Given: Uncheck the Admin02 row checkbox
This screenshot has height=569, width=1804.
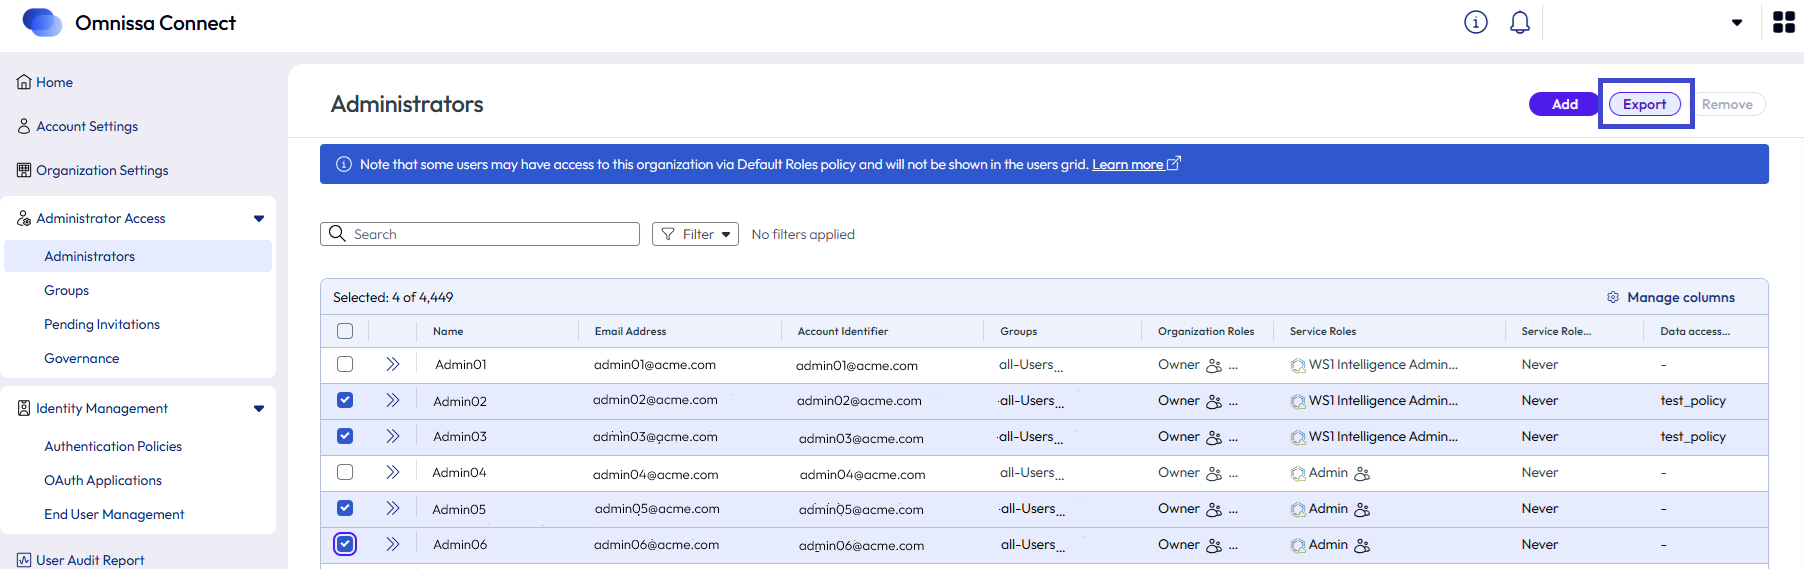Looking at the screenshot, I should pos(345,400).
